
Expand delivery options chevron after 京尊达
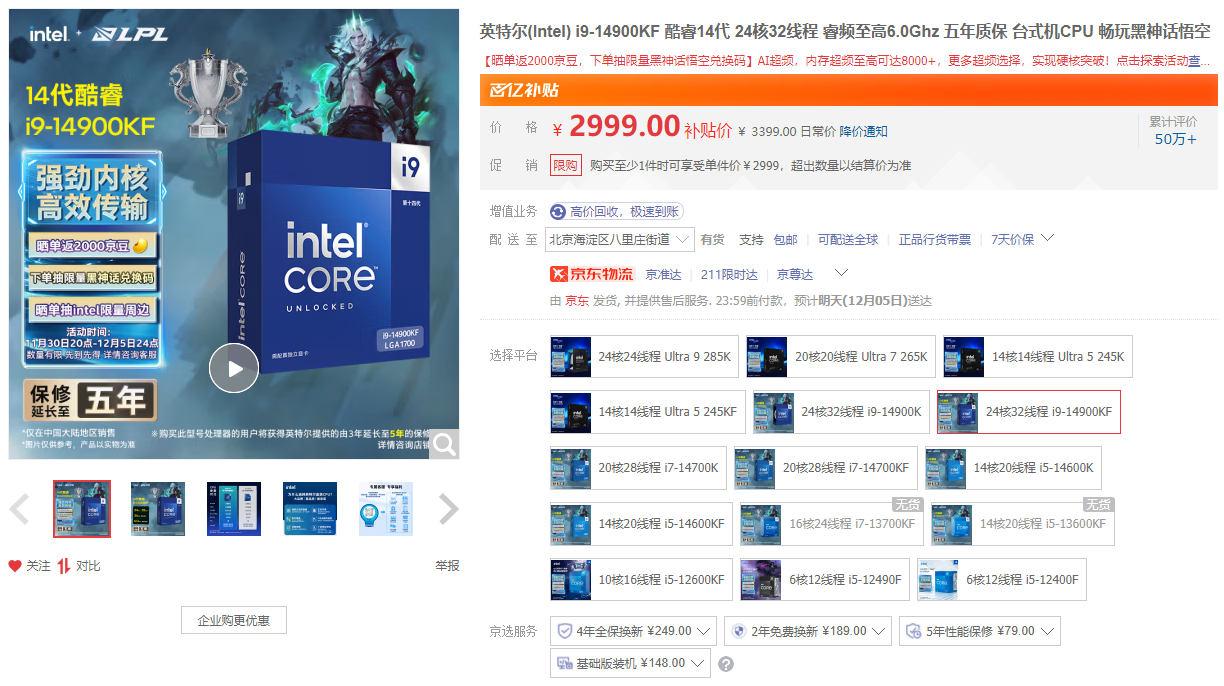click(841, 273)
